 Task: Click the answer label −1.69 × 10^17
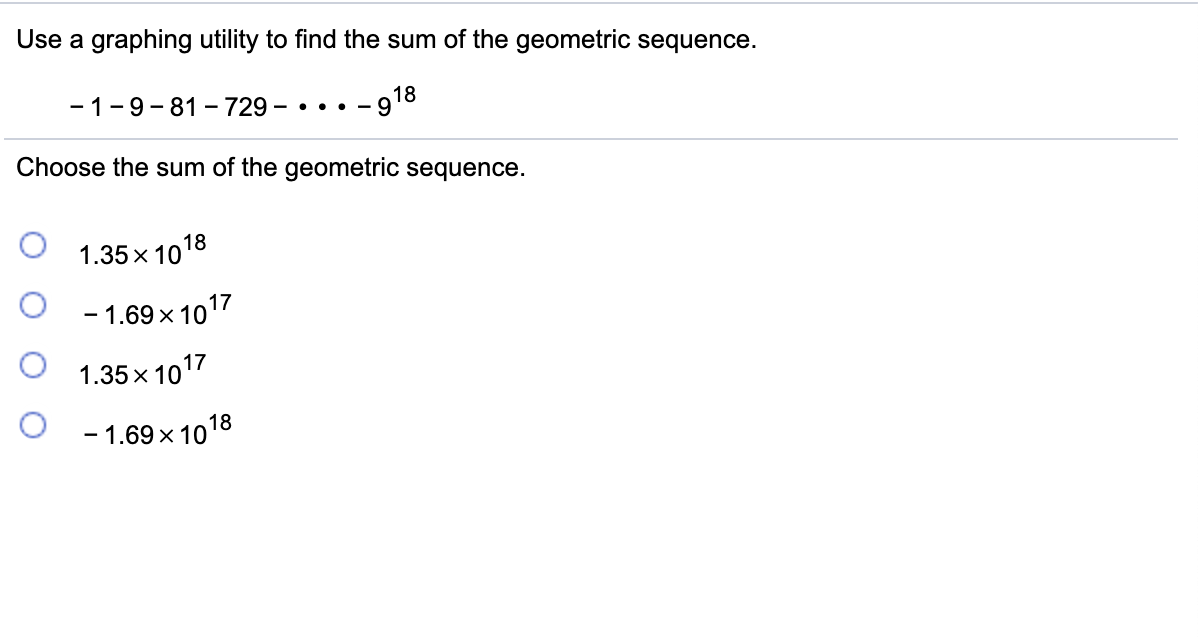[155, 315]
